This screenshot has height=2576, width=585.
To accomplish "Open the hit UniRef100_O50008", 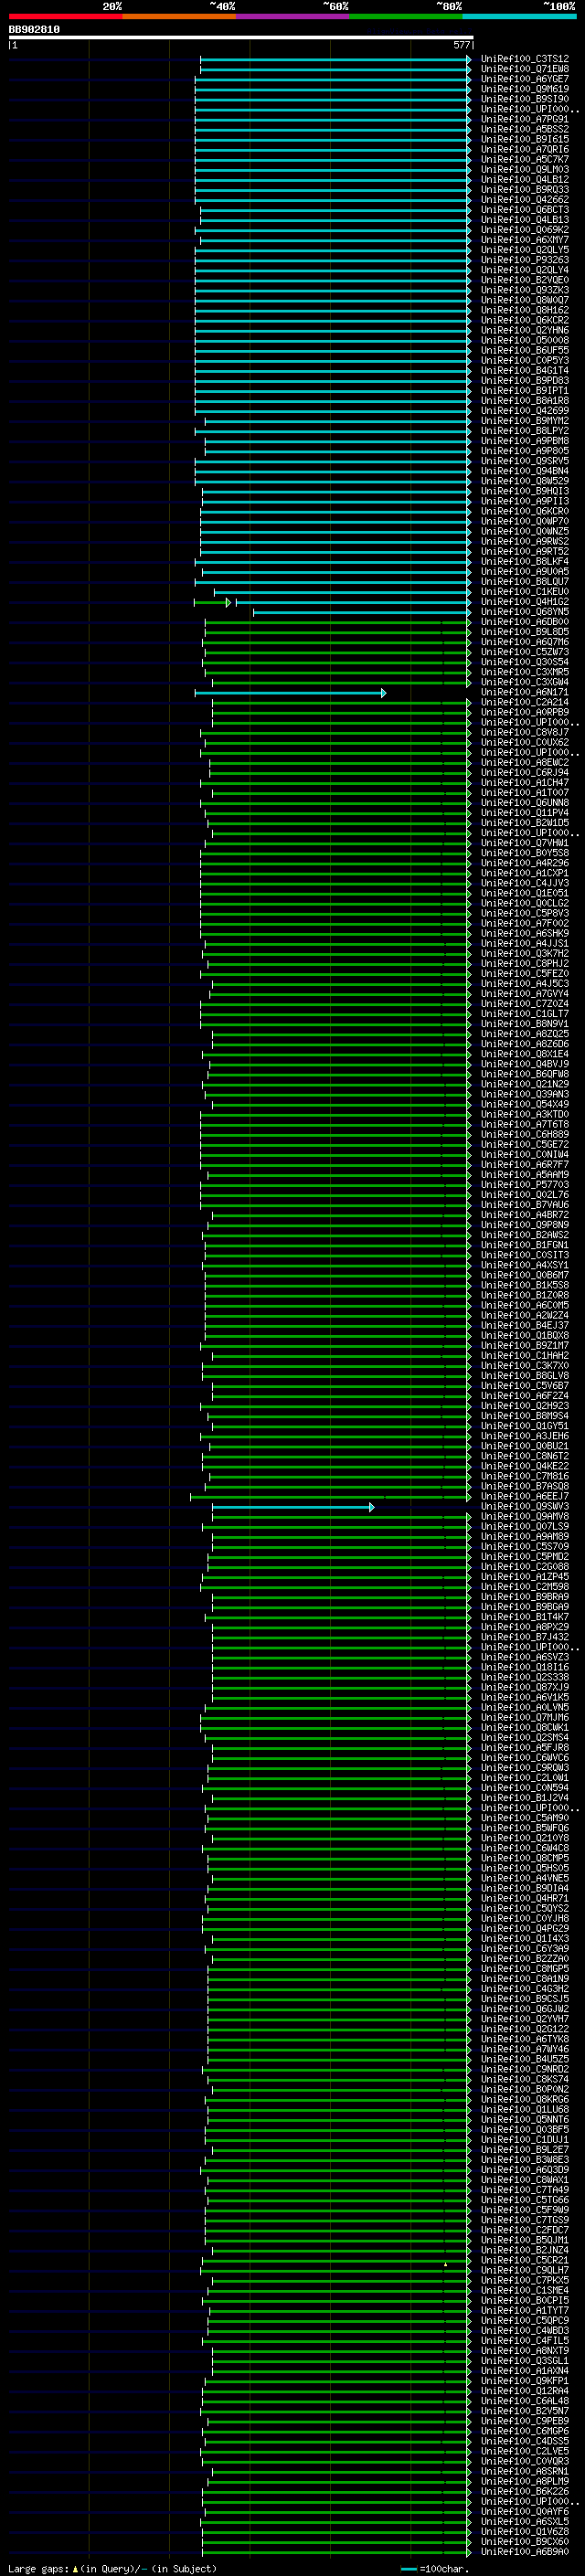I will point(525,341).
